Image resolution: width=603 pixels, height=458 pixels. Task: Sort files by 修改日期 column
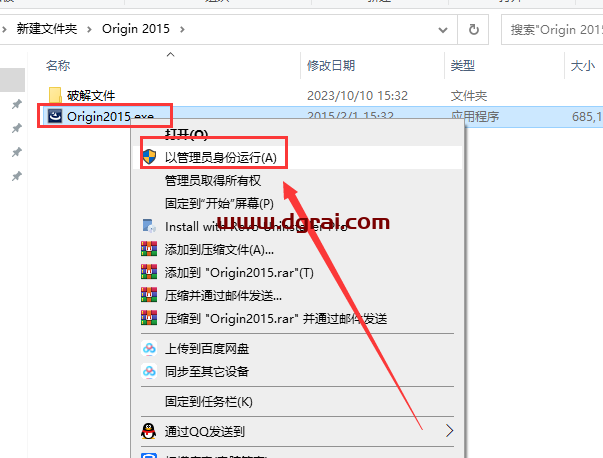(331, 66)
